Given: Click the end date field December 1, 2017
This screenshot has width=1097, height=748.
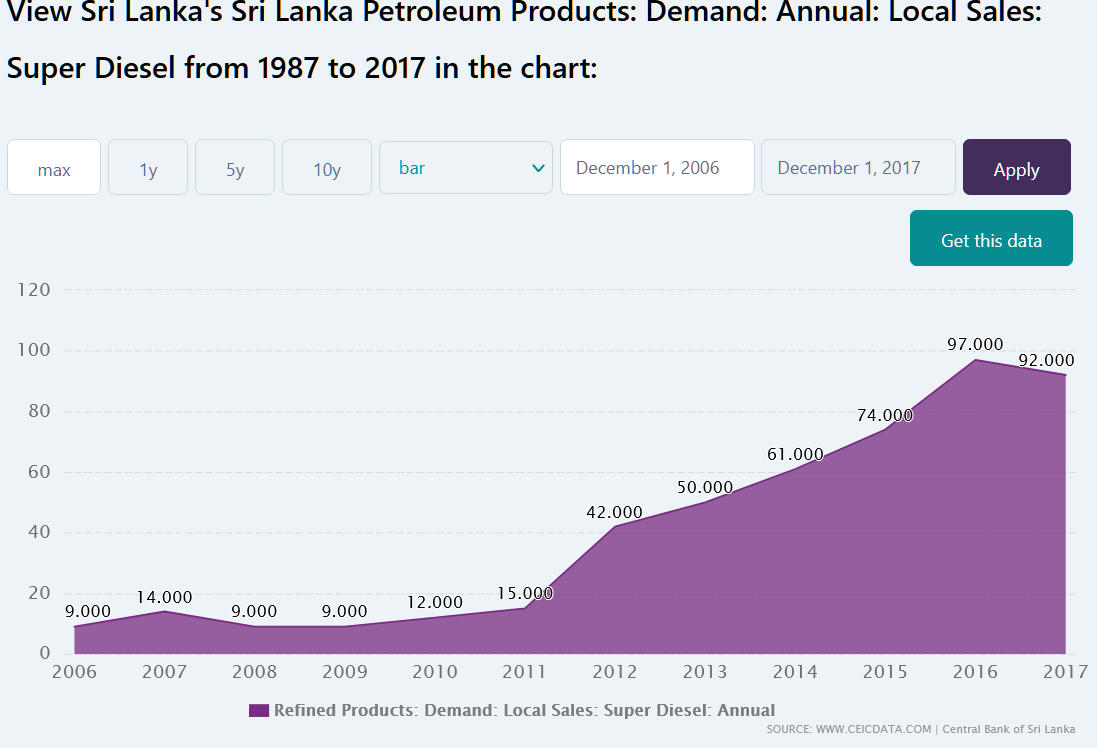Looking at the screenshot, I should pyautogui.click(x=858, y=167).
